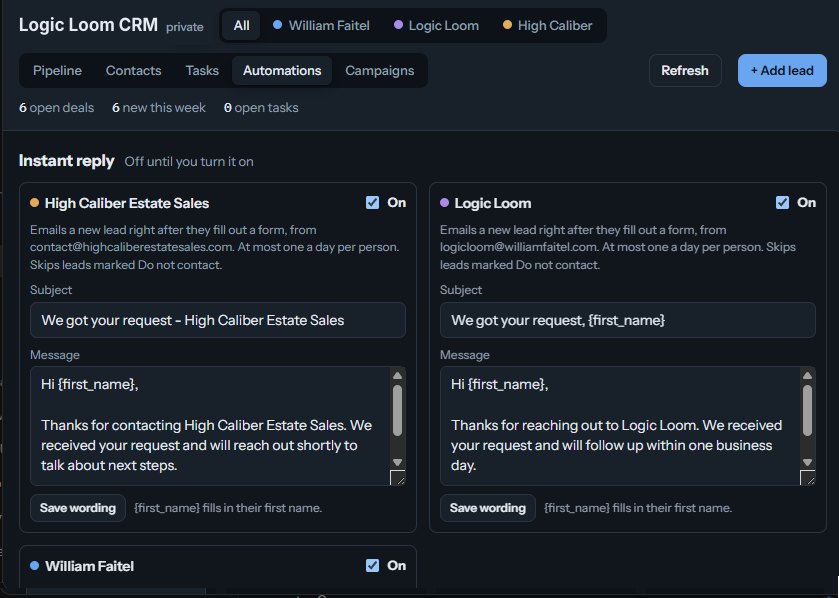Uncheck the On checkbox in the Logic Loom card
The image size is (839, 598).
coord(782,203)
